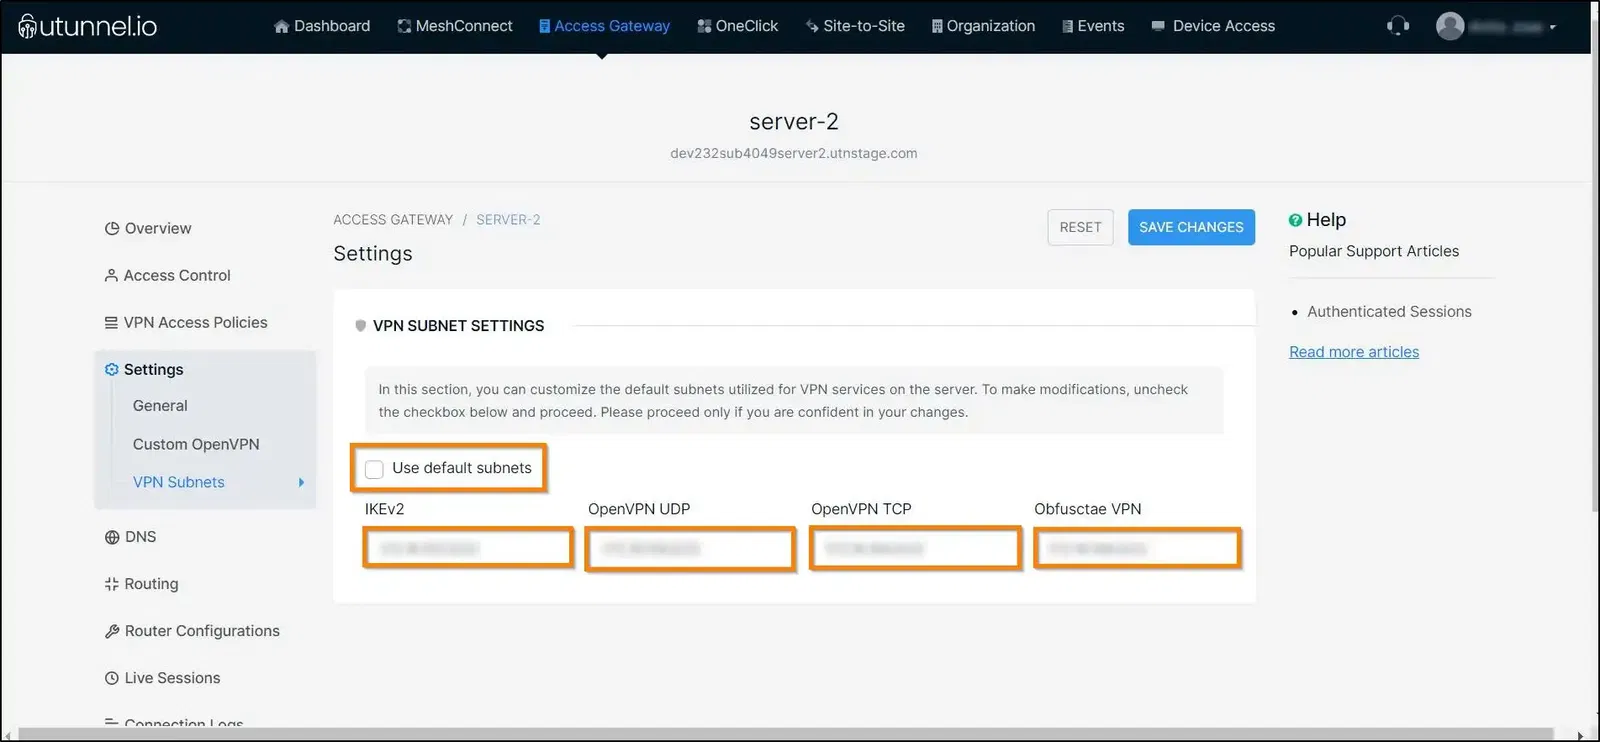Click the SERVER-2 breadcrumb link
This screenshot has width=1600, height=742.
(x=508, y=220)
